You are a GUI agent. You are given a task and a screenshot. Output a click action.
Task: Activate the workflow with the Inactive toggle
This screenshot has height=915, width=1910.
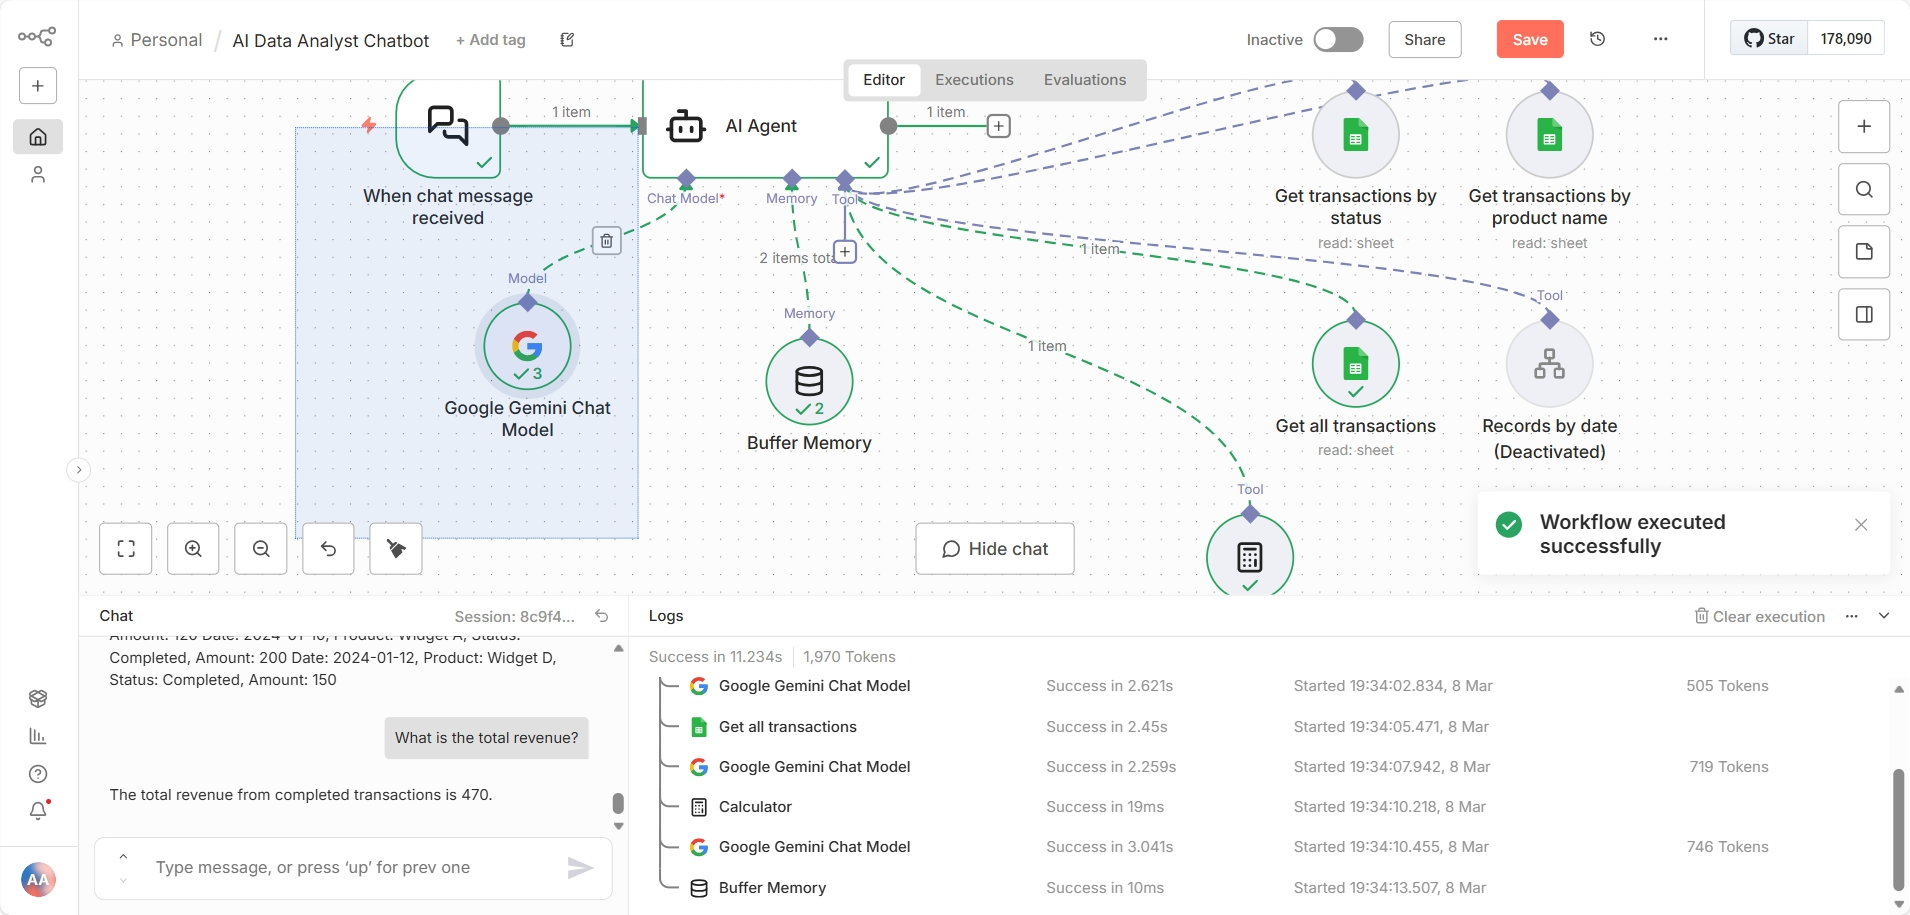click(1338, 39)
